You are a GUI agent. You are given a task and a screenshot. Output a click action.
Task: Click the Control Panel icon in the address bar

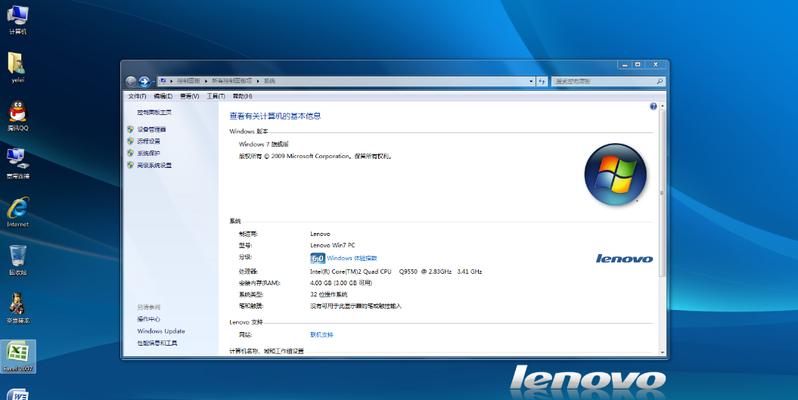[163, 81]
